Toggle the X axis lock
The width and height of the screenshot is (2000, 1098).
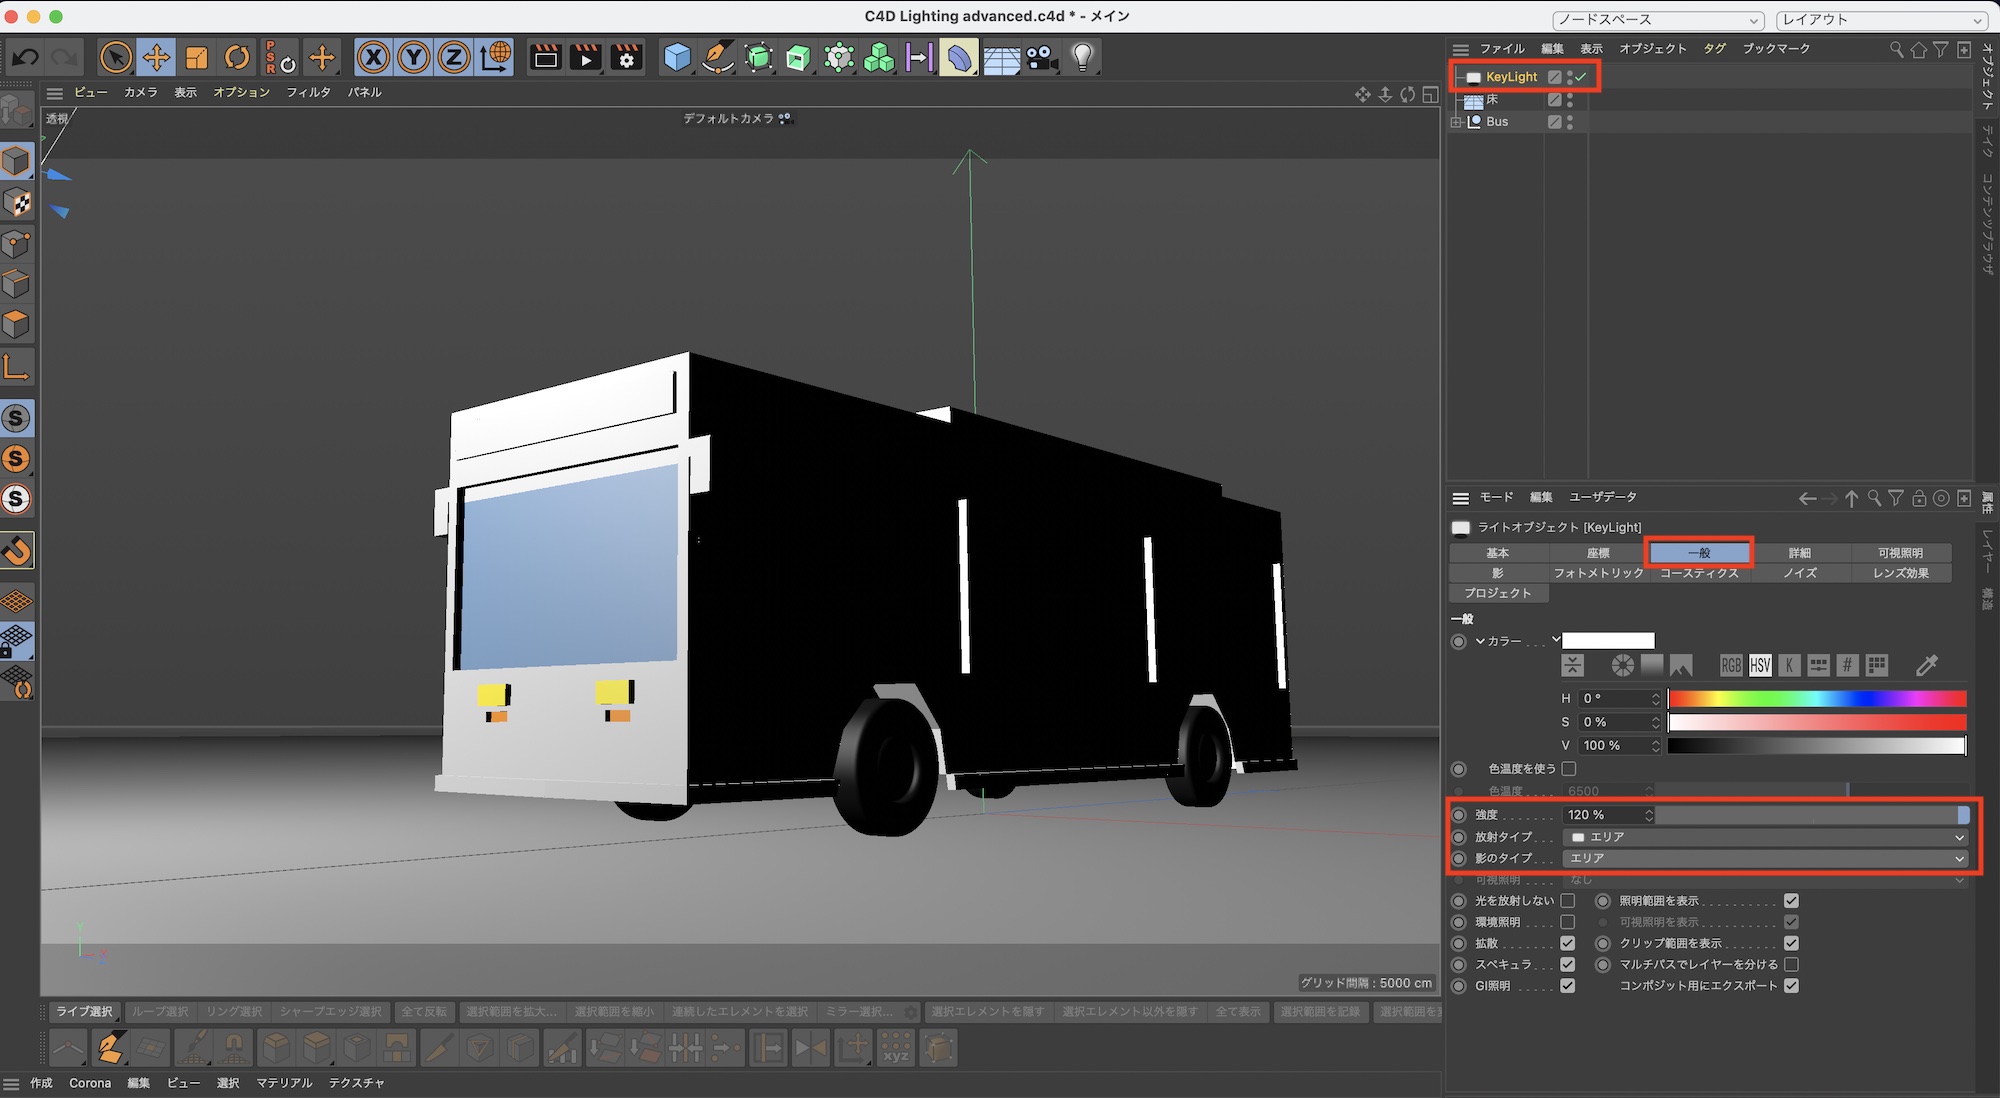(373, 58)
